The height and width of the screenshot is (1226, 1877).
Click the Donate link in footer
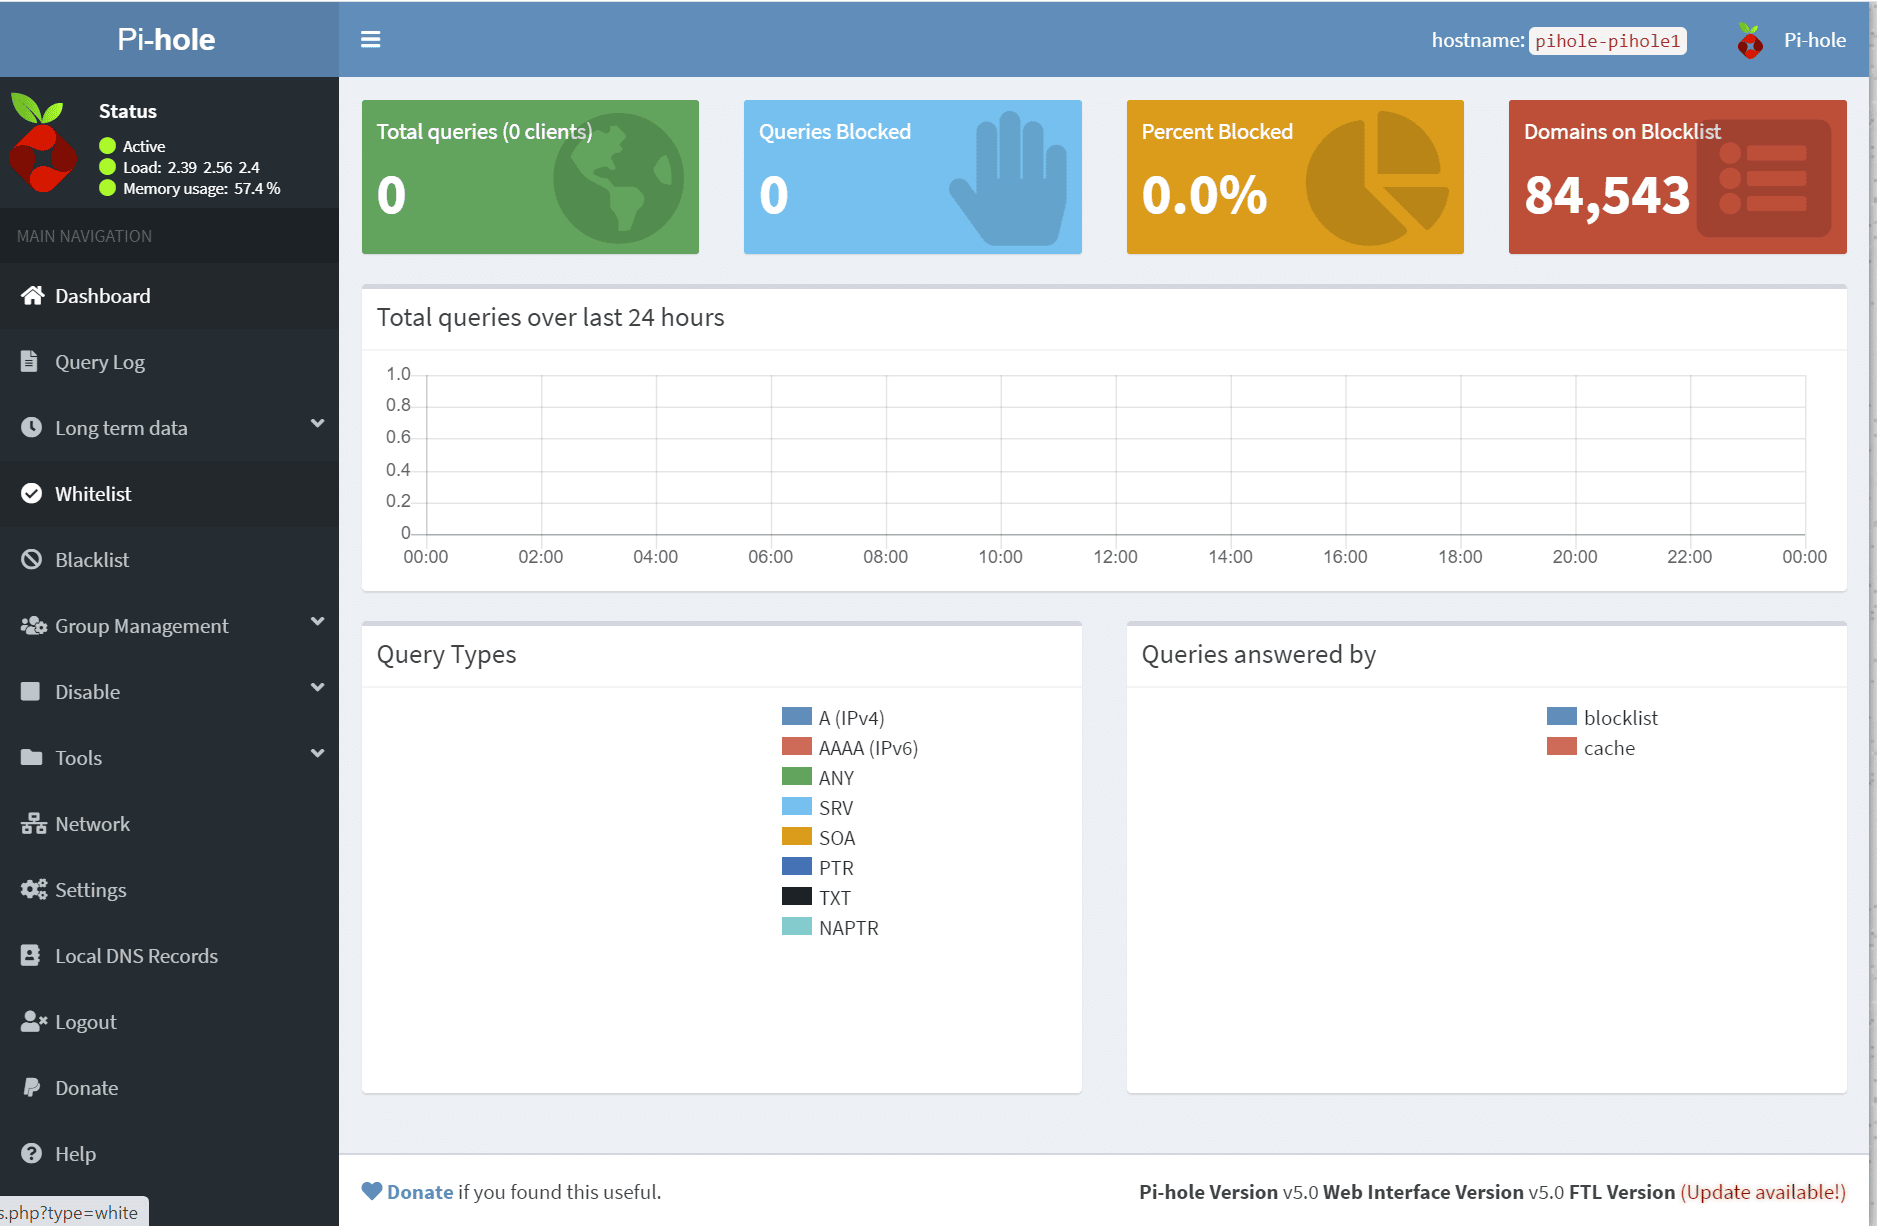[x=420, y=1192]
